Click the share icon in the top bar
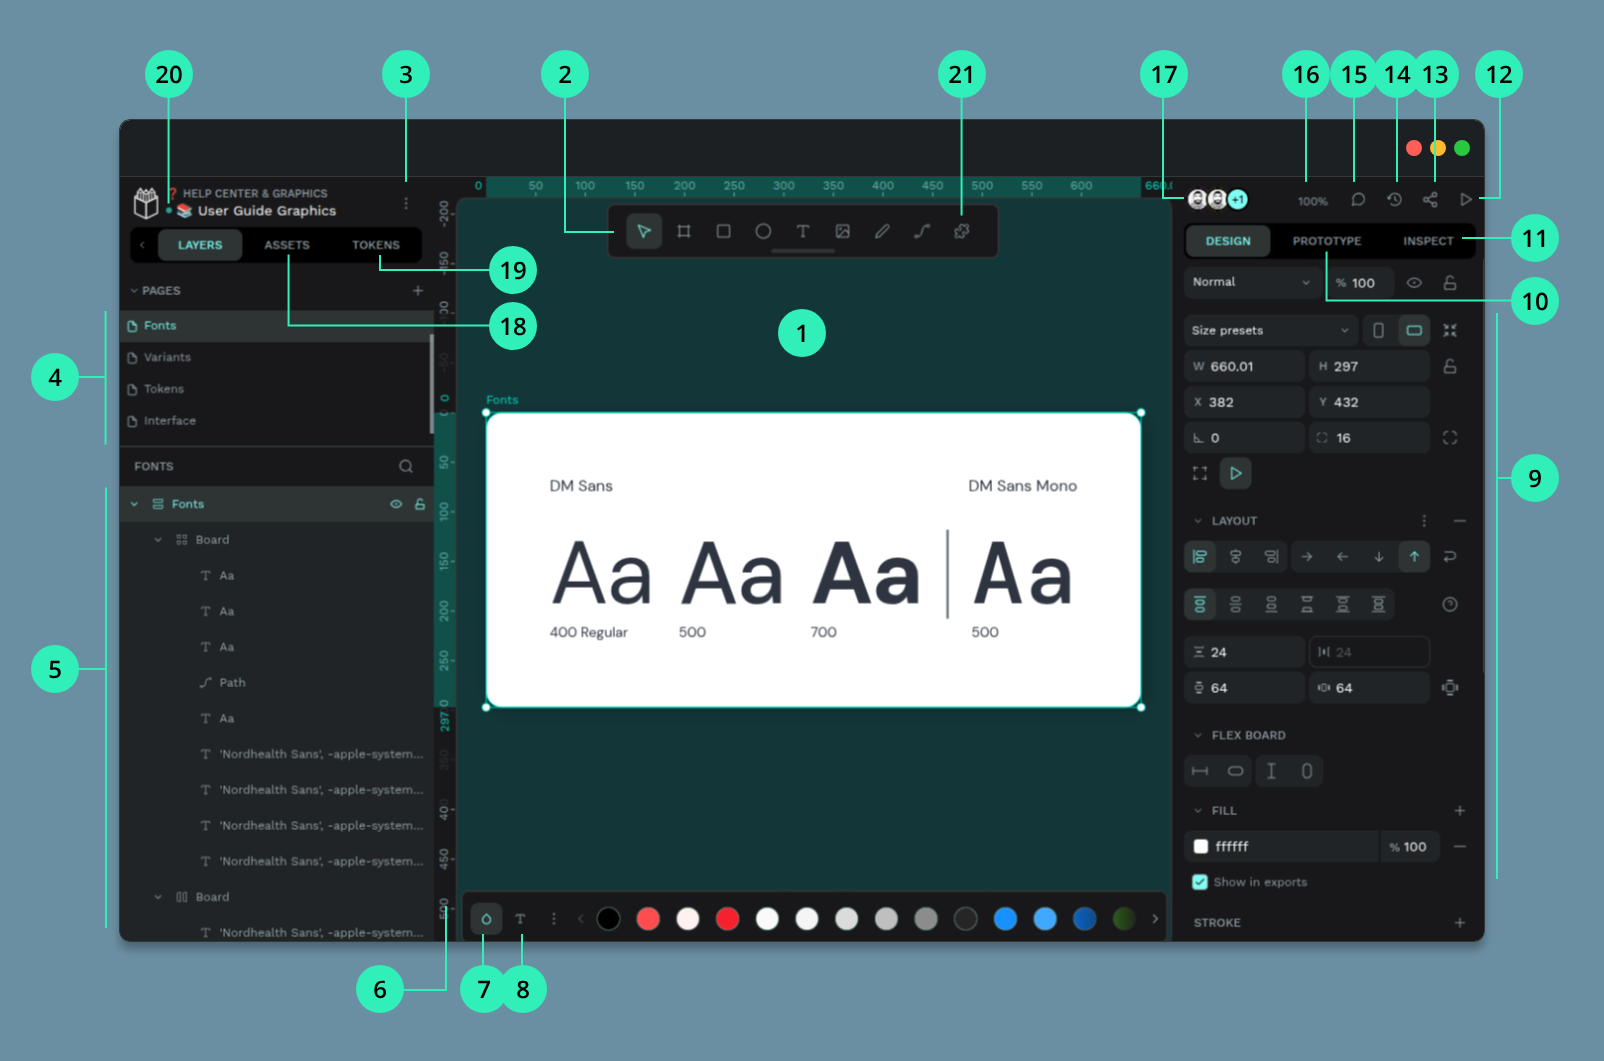 tap(1430, 200)
